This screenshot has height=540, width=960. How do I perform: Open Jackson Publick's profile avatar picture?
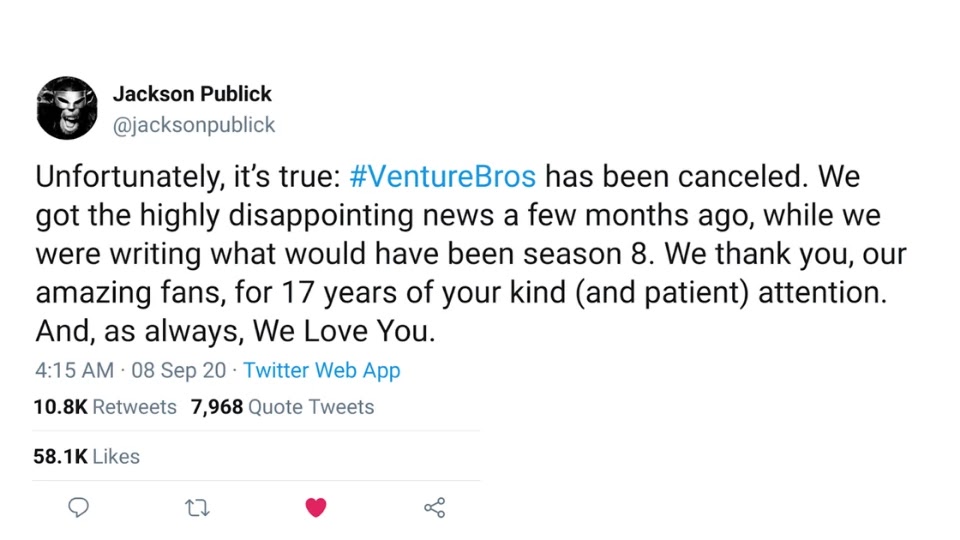(67, 108)
